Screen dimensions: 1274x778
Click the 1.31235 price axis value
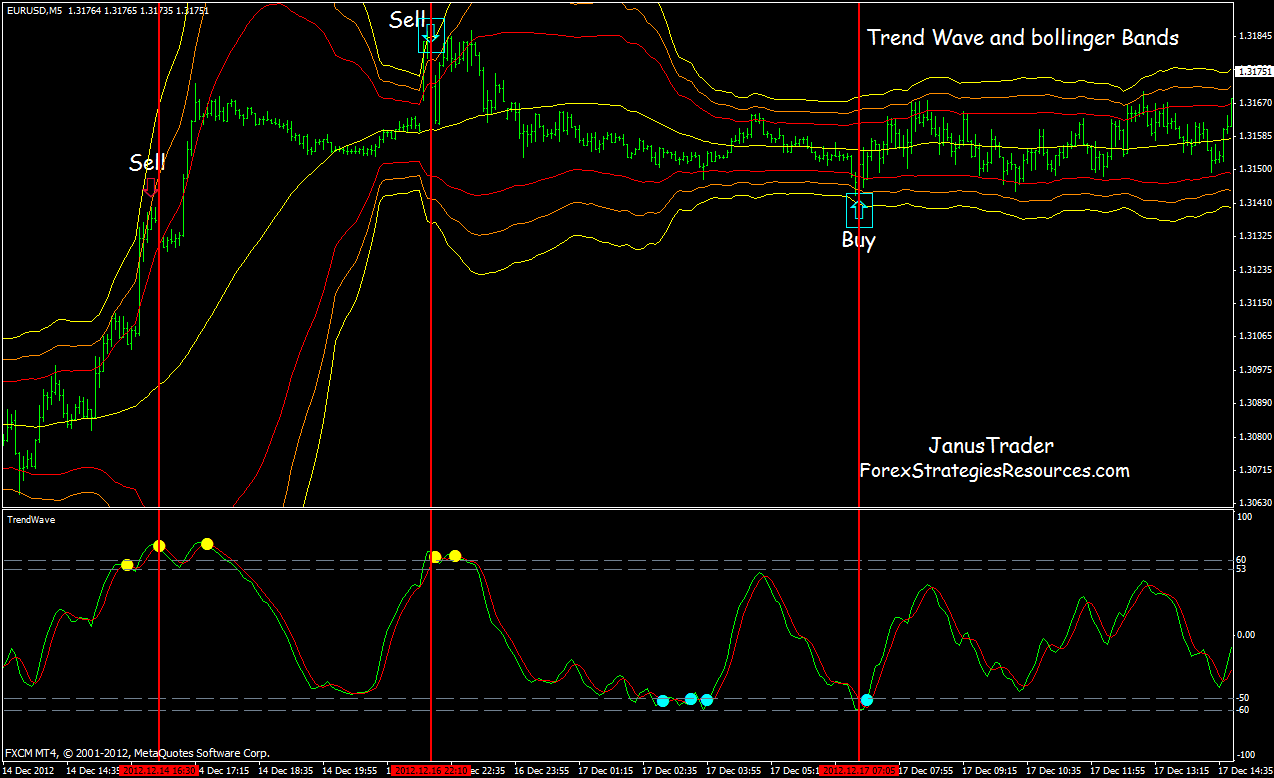point(1254,270)
